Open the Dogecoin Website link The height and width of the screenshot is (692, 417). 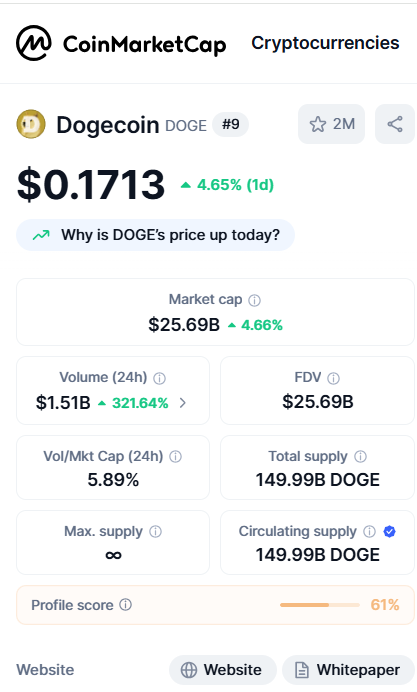(223, 670)
